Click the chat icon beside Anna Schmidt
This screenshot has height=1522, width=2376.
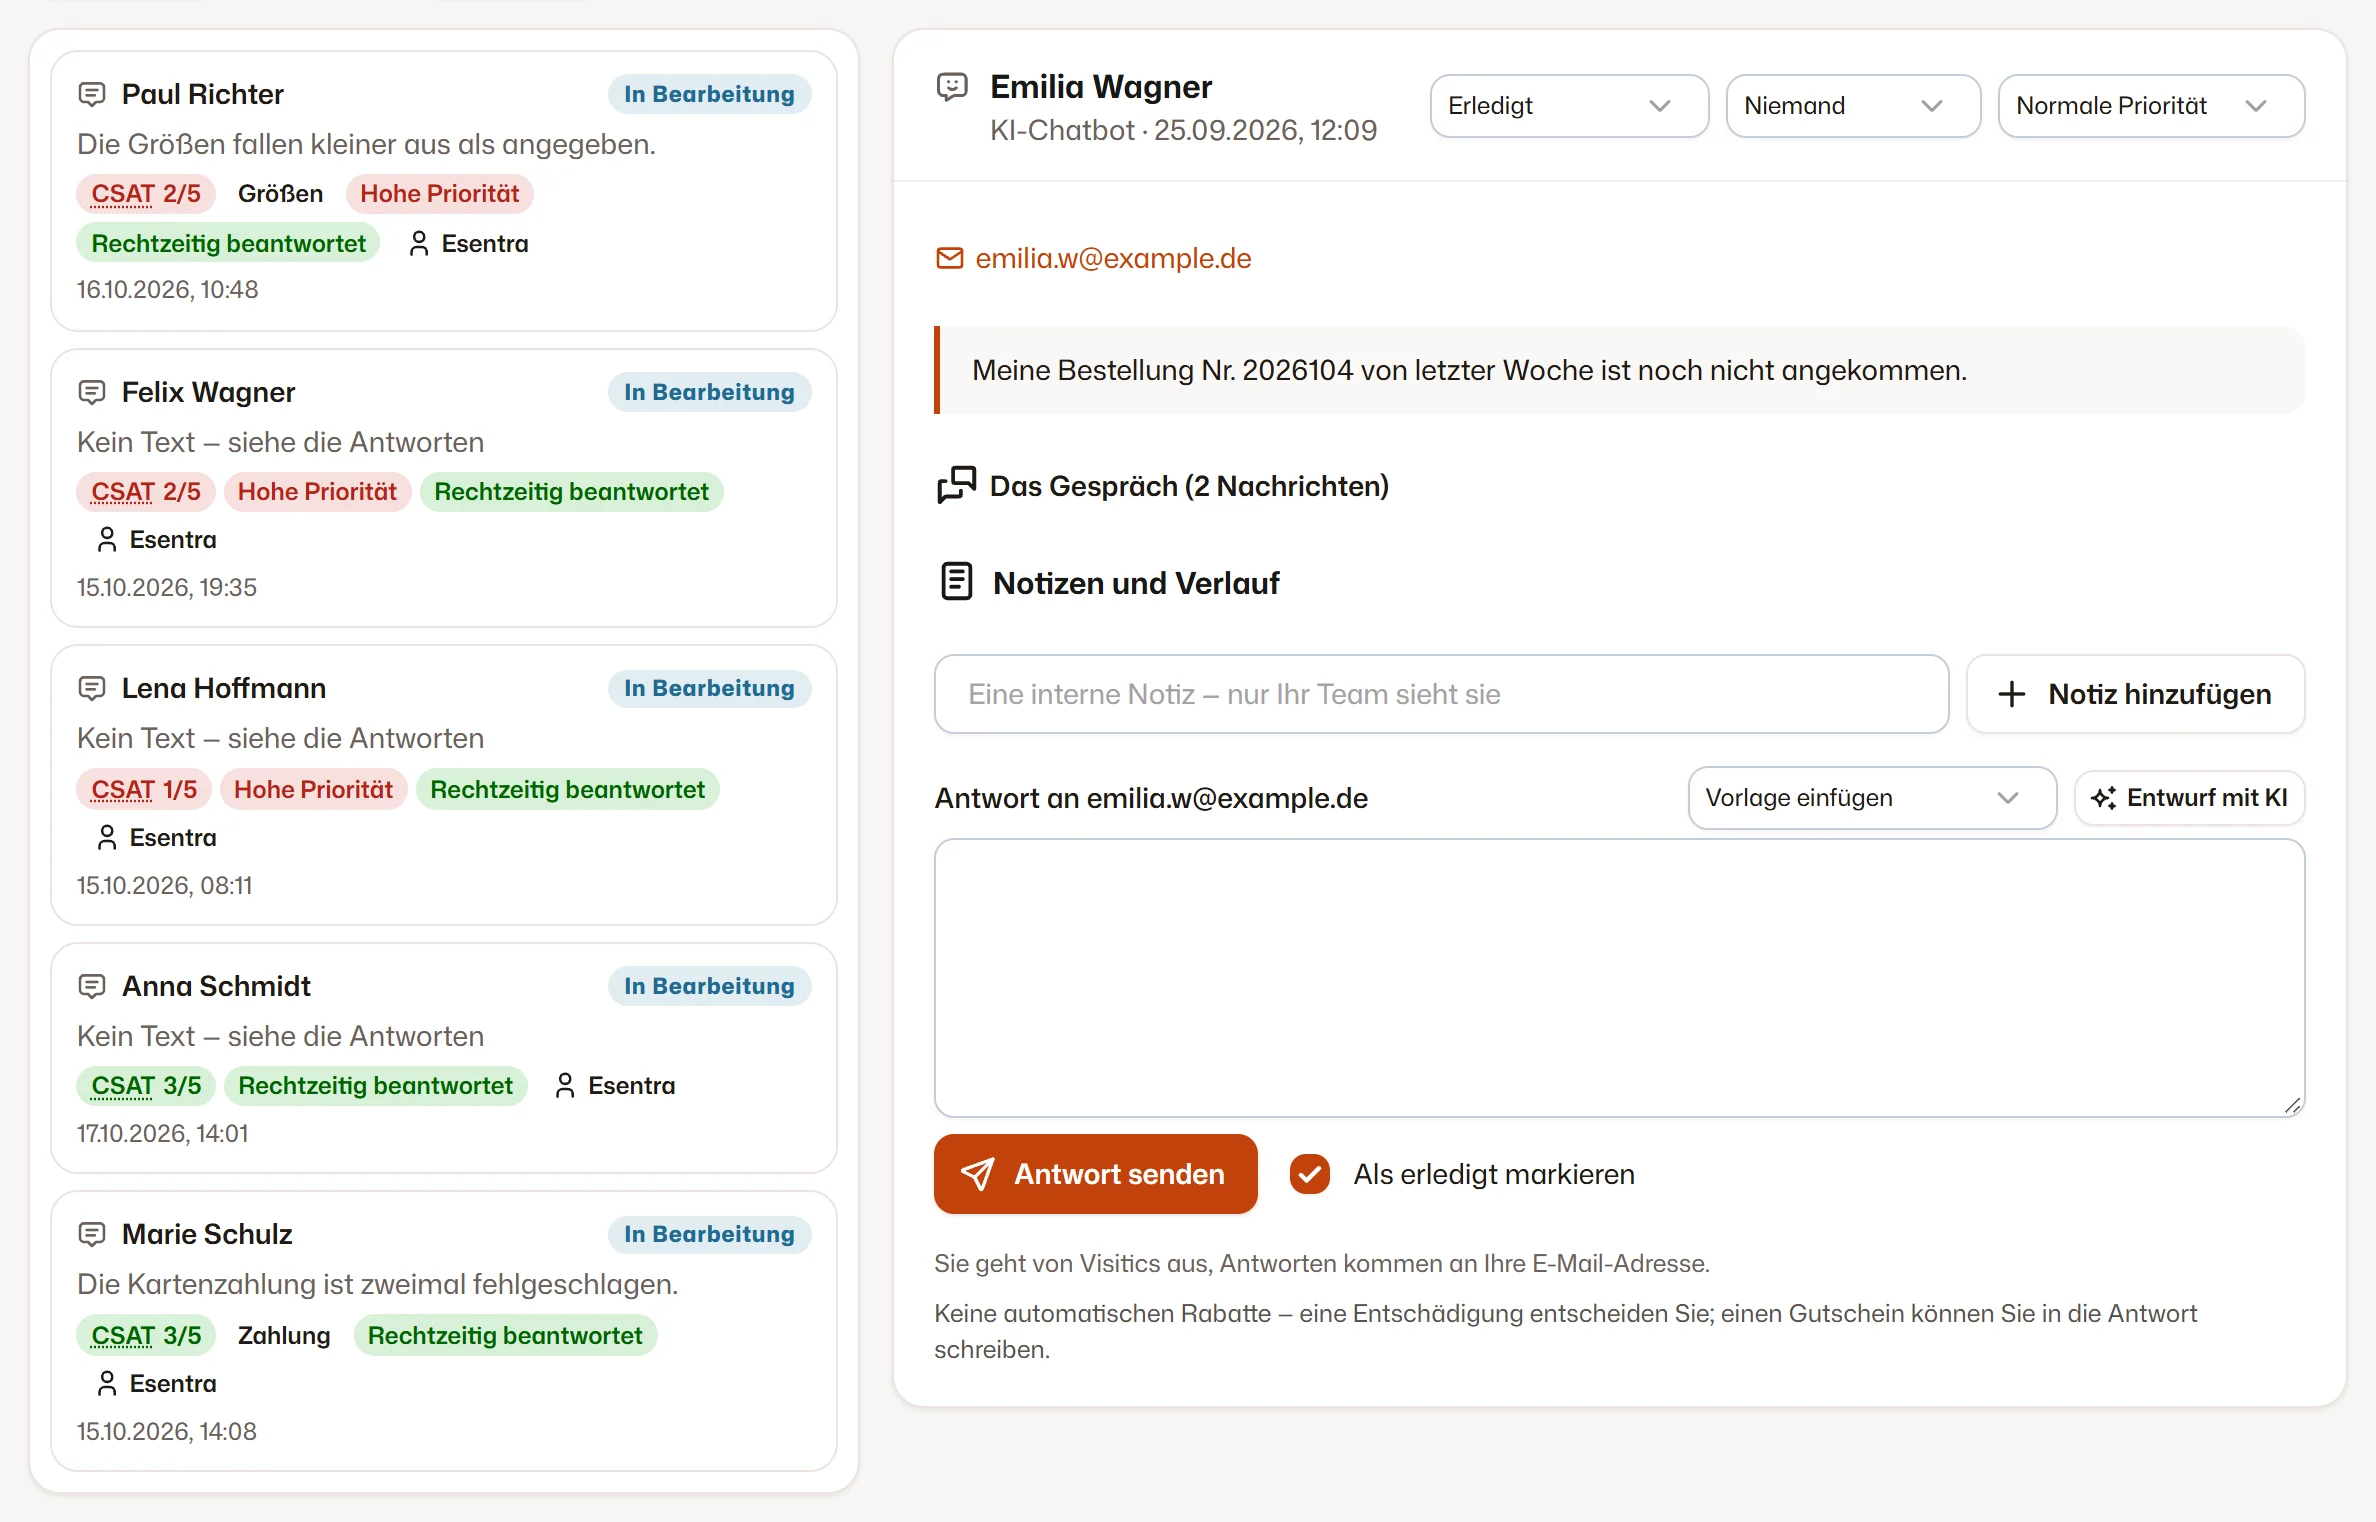coord(92,986)
